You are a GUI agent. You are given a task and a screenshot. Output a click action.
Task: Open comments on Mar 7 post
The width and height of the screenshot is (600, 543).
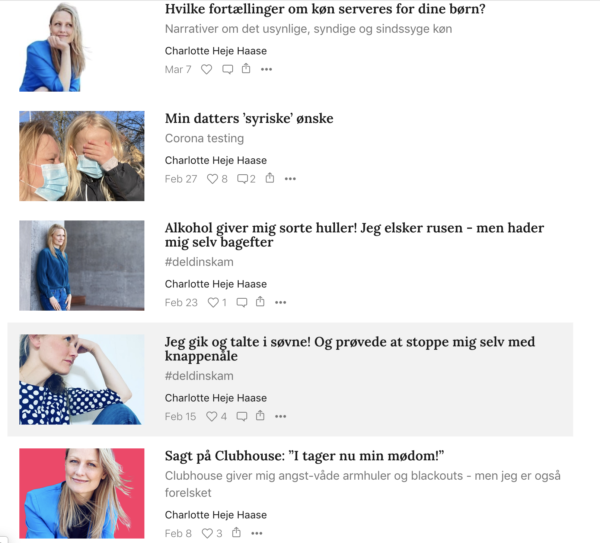pyautogui.click(x=228, y=69)
